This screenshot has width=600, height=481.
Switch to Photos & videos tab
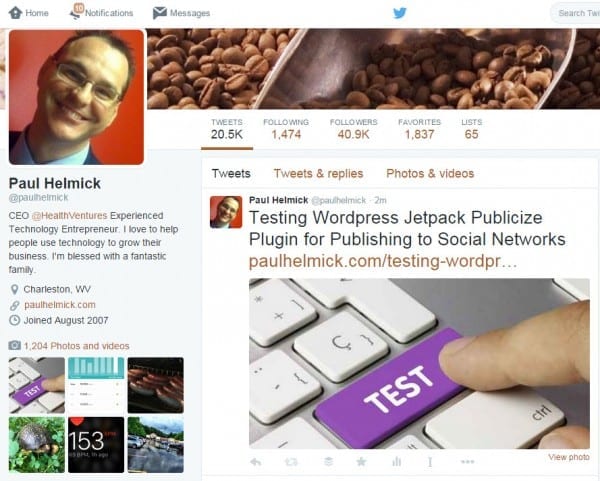(430, 173)
